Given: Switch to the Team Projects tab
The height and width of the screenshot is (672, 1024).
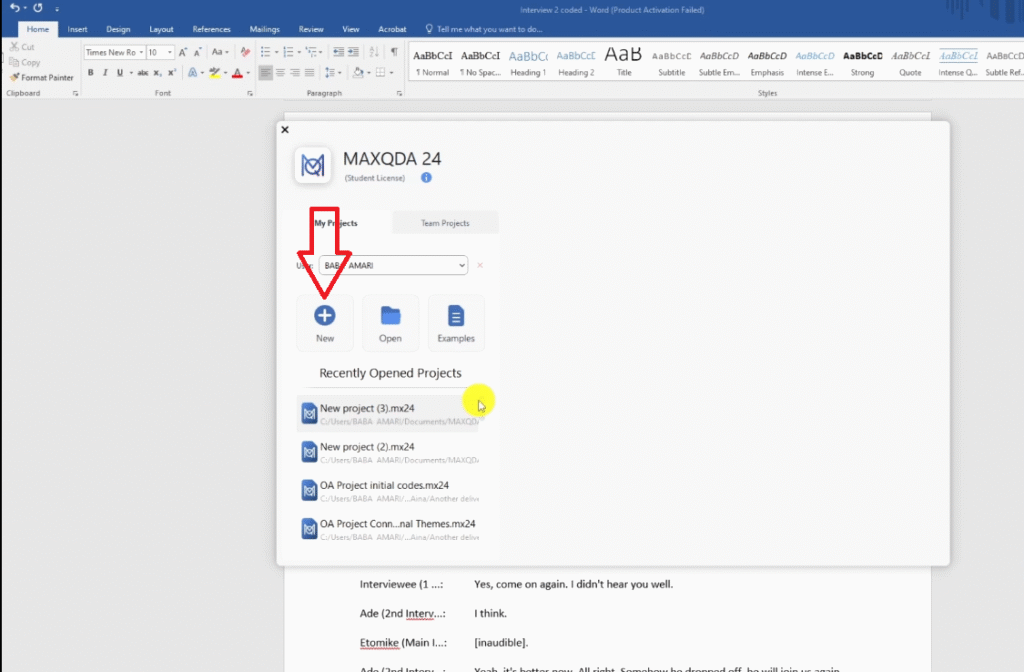Looking at the screenshot, I should (x=445, y=223).
